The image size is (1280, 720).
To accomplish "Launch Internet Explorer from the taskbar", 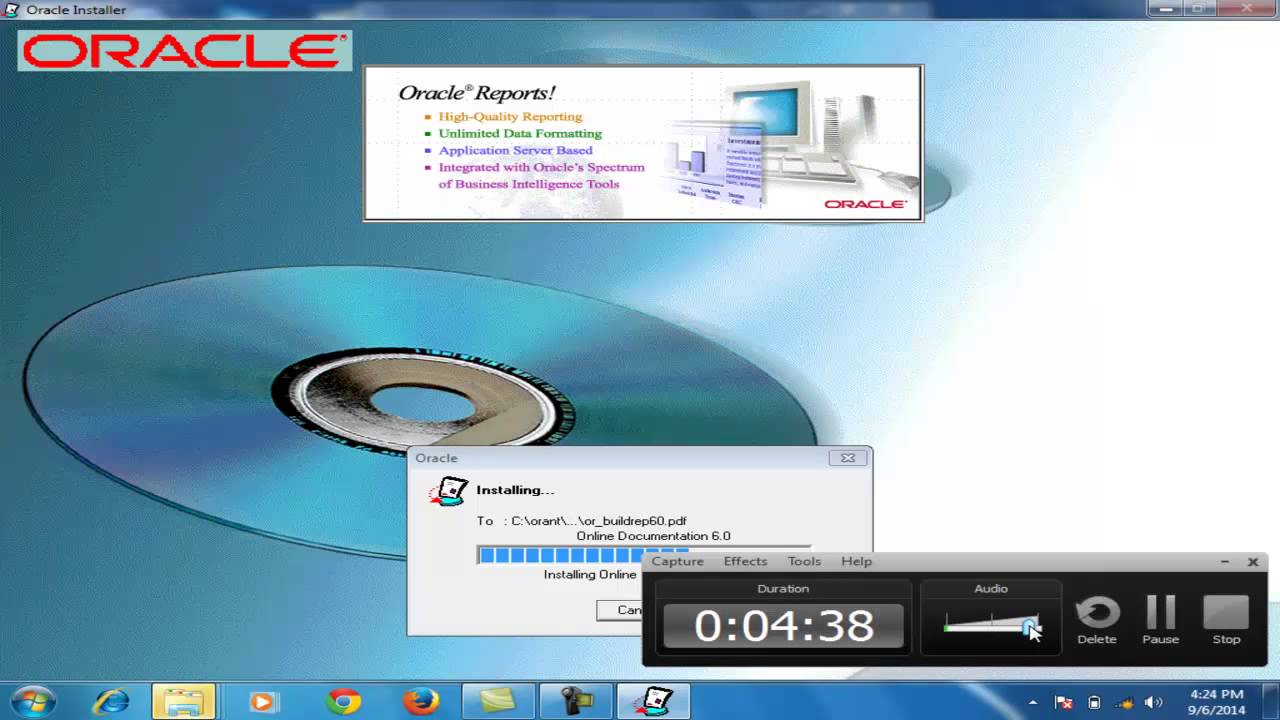I will click(111, 702).
